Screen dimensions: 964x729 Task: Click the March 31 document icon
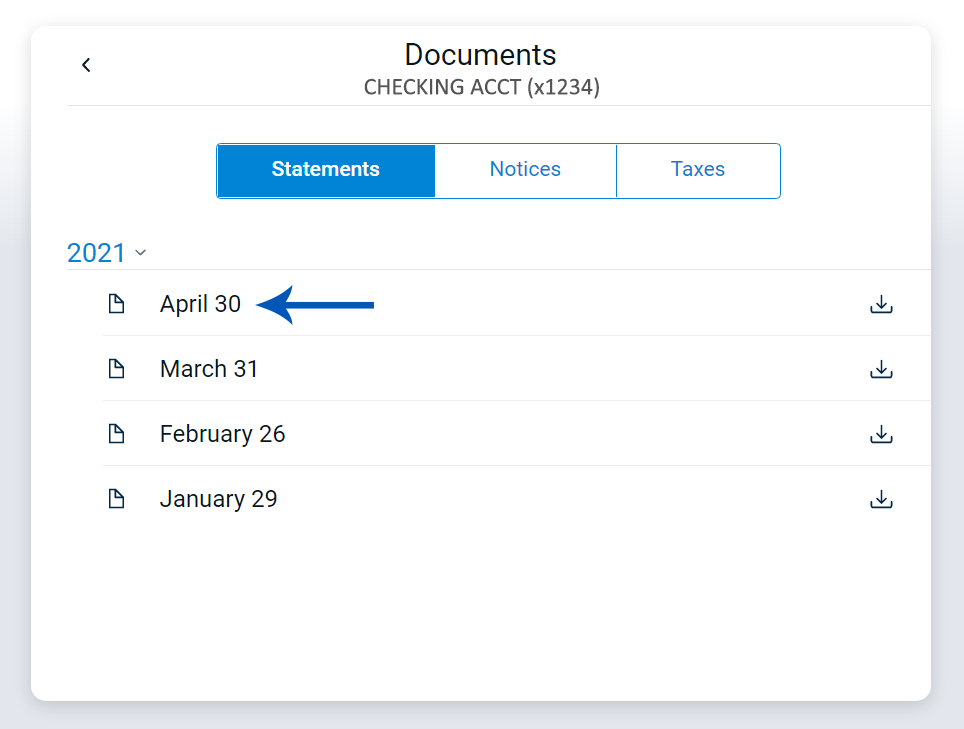pyautogui.click(x=117, y=369)
